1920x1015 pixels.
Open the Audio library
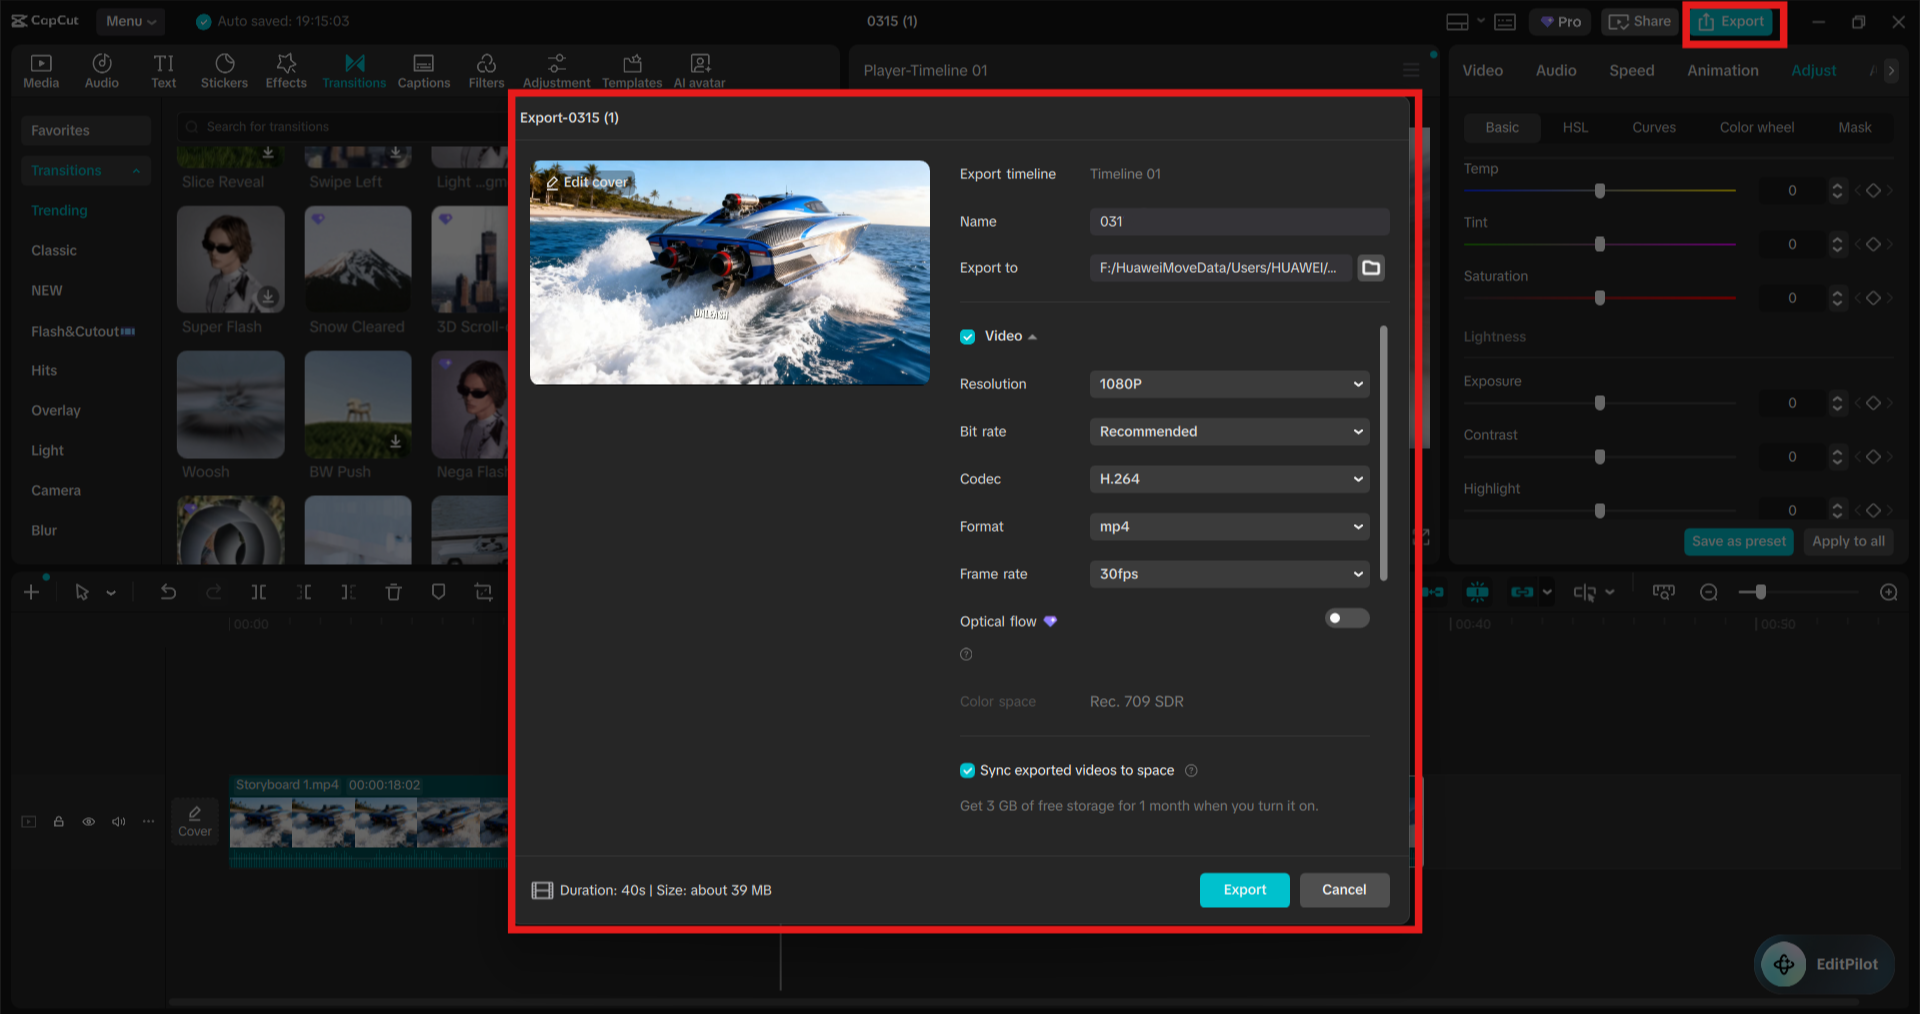(102, 71)
